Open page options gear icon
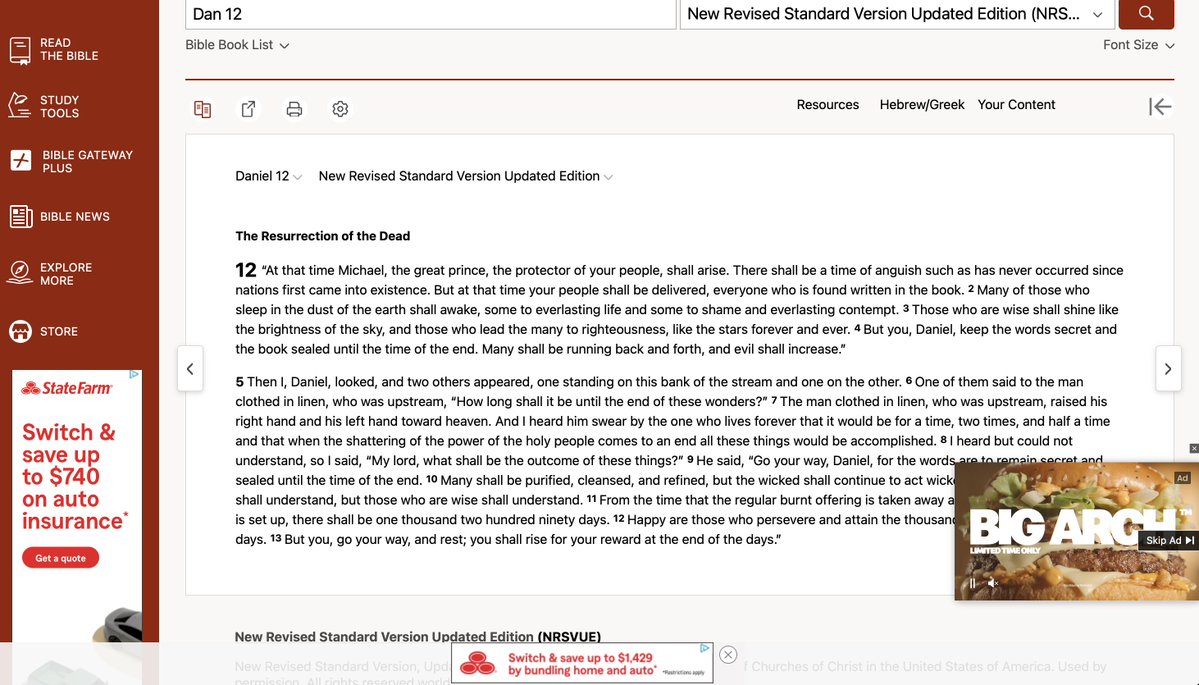 (340, 109)
